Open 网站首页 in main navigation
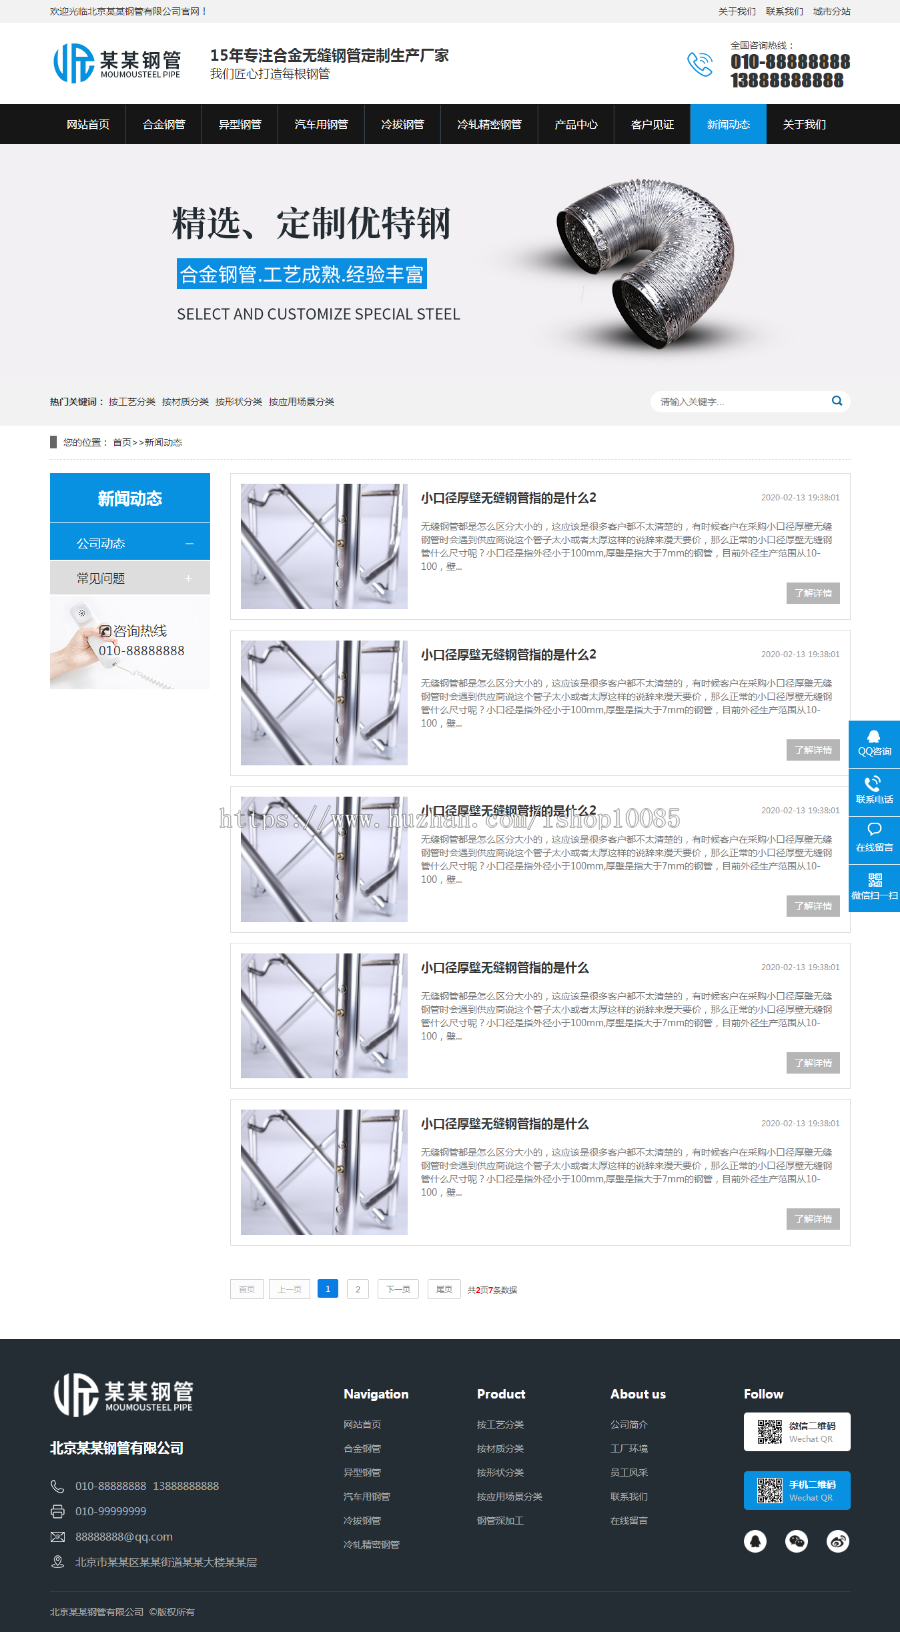 coord(88,124)
